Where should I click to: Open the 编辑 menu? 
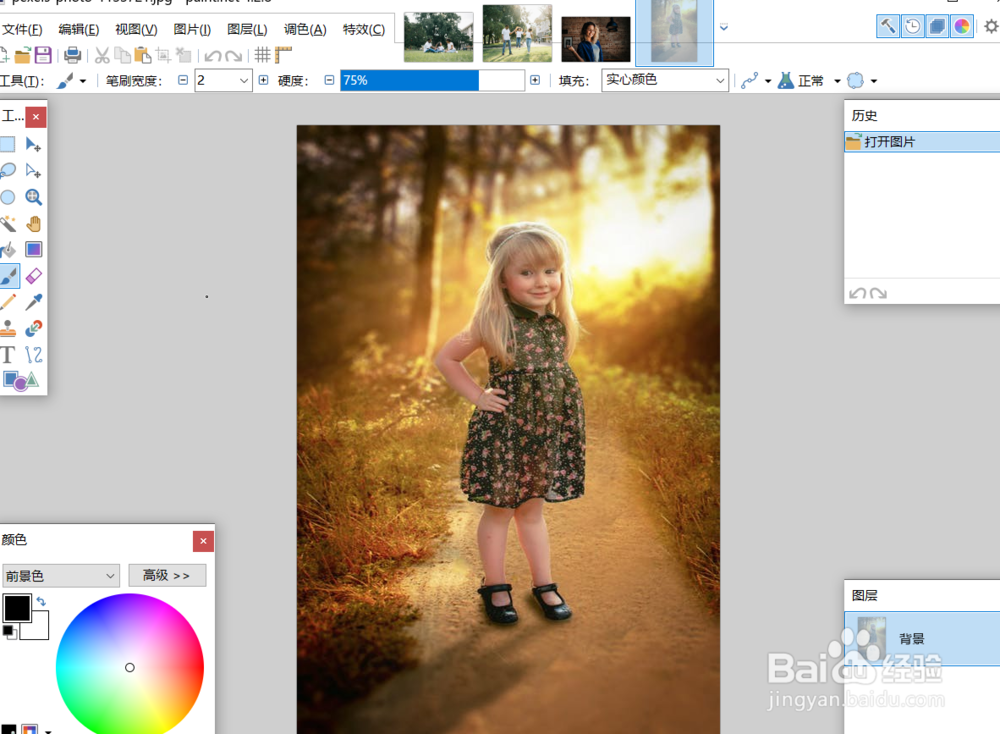tap(79, 30)
